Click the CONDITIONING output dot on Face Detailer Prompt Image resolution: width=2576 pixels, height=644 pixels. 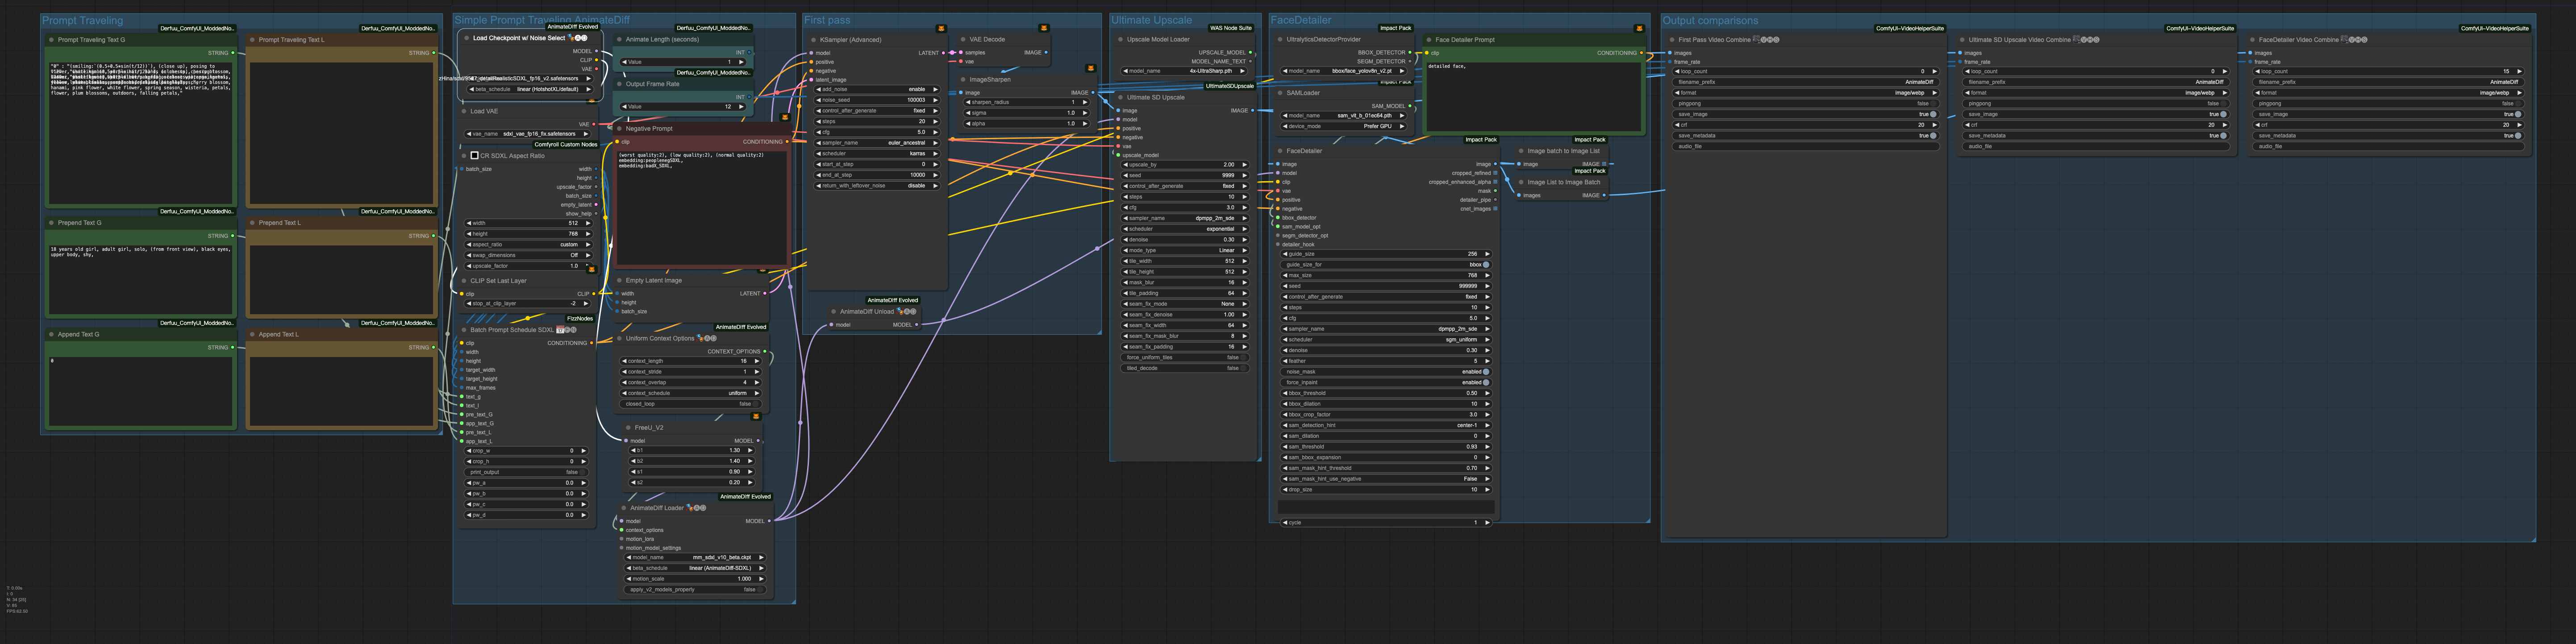(x=1641, y=53)
